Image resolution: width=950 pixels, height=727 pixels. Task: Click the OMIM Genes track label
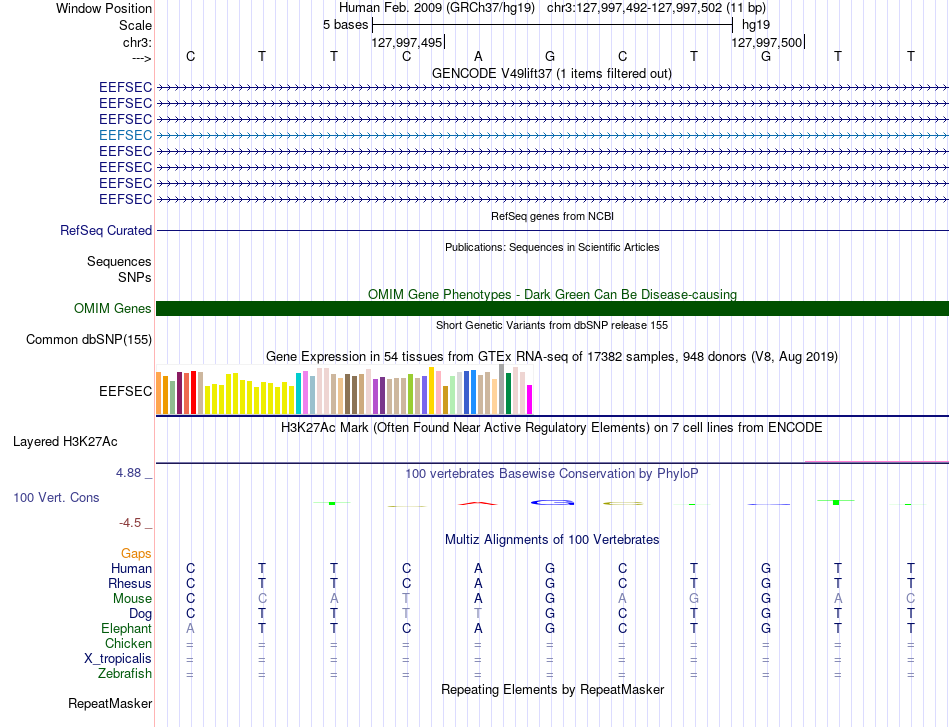(113, 308)
